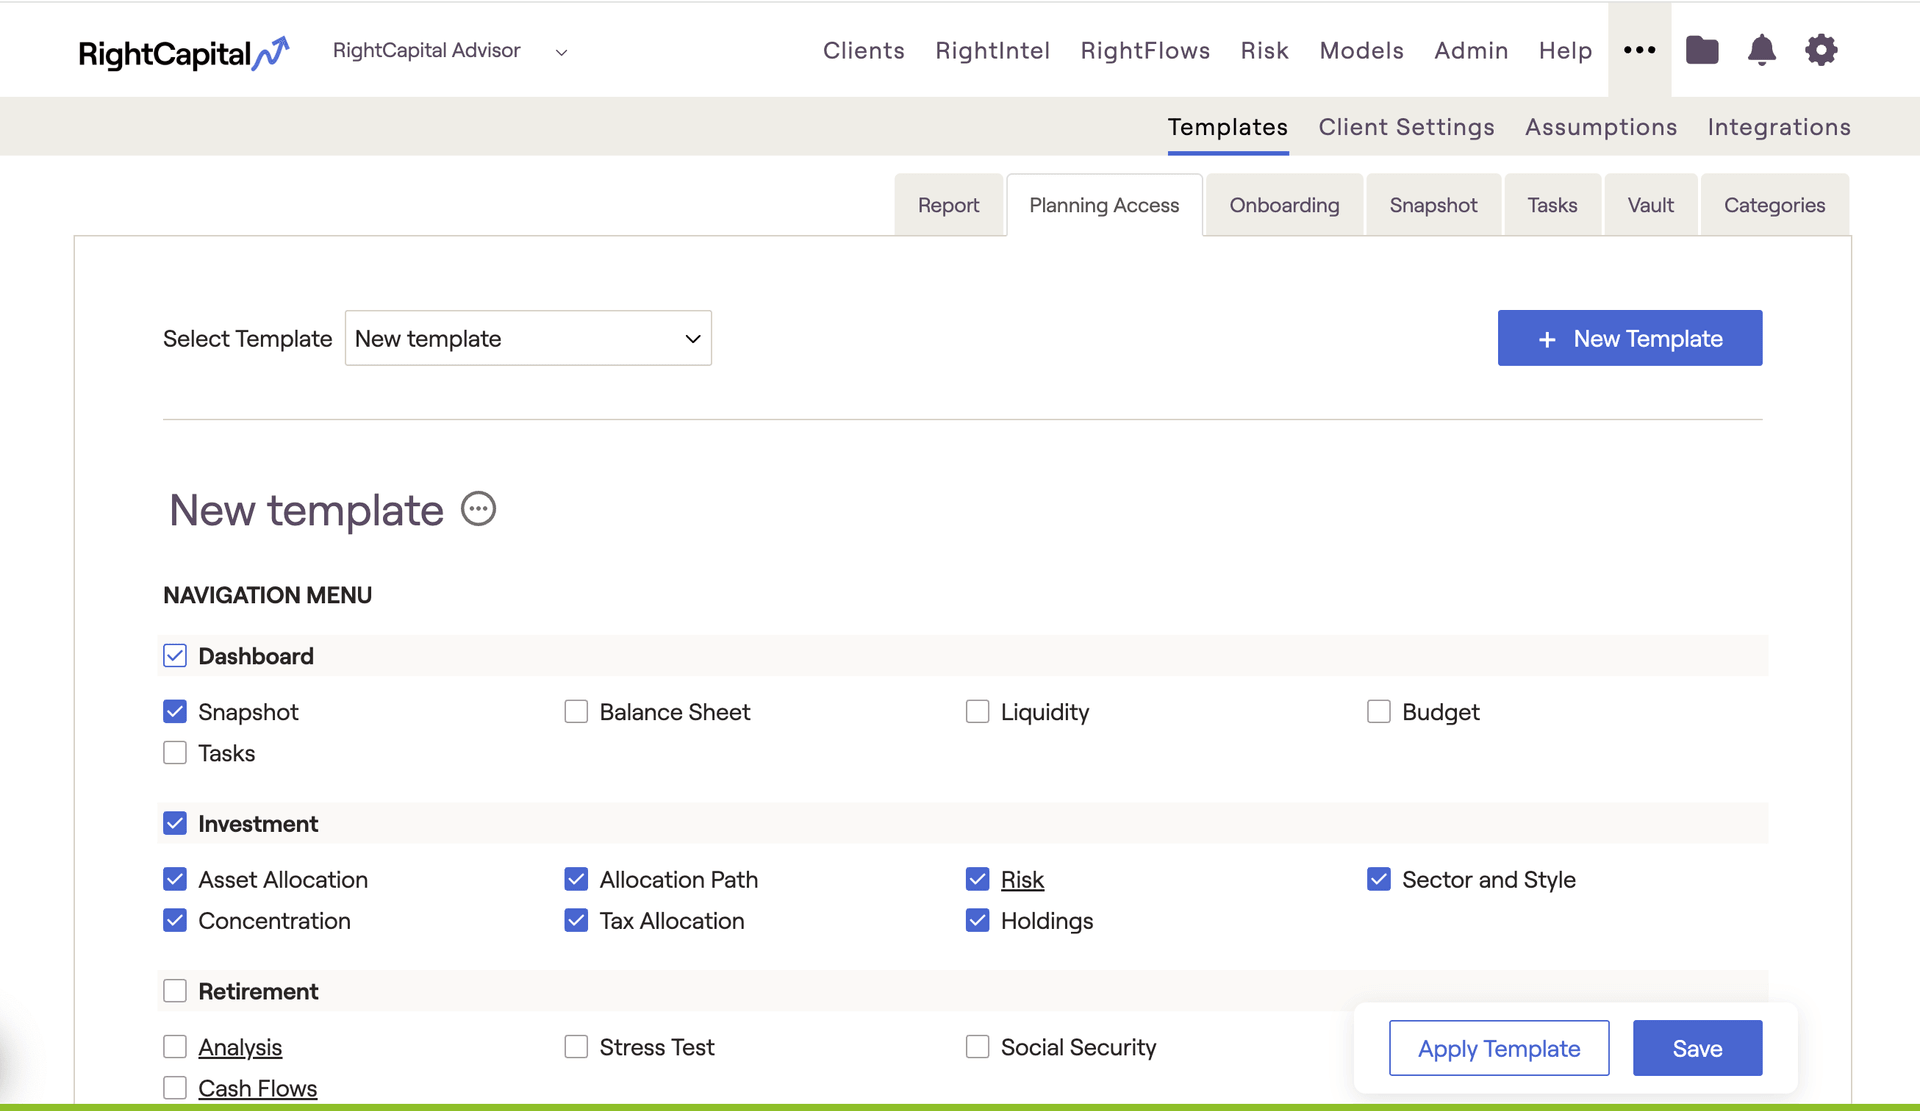Open Models in top navigation
Viewport: 1920px width, 1111px height.
click(1361, 50)
